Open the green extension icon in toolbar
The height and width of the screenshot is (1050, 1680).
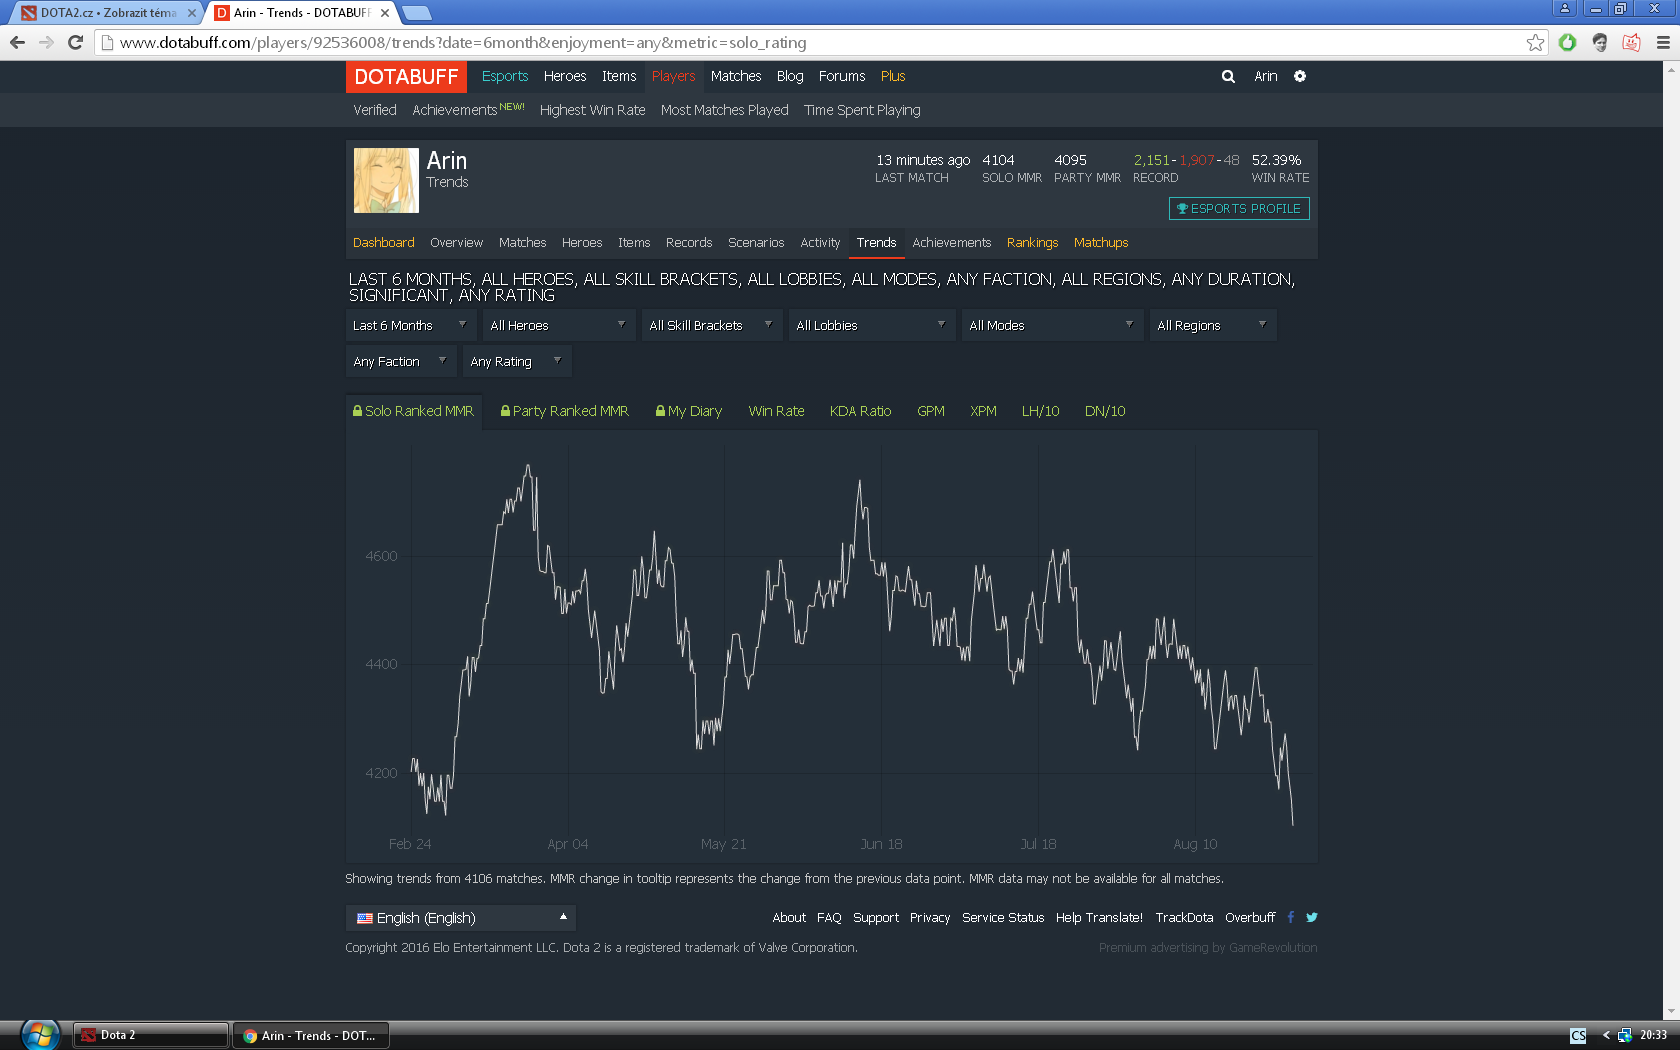(x=1567, y=42)
